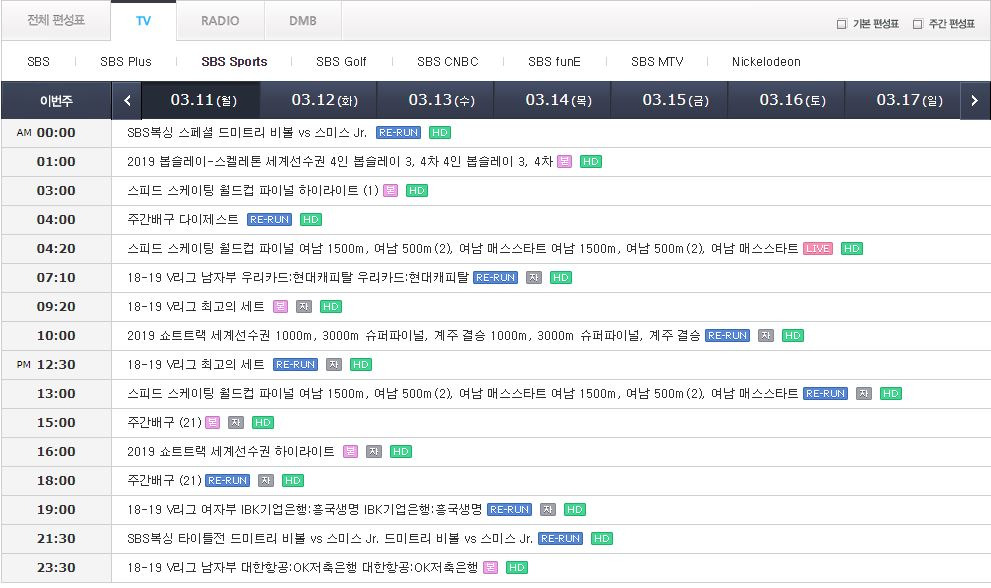The width and height of the screenshot is (991, 588).
Task: Go to previous week with left arrow
Action: pos(127,100)
